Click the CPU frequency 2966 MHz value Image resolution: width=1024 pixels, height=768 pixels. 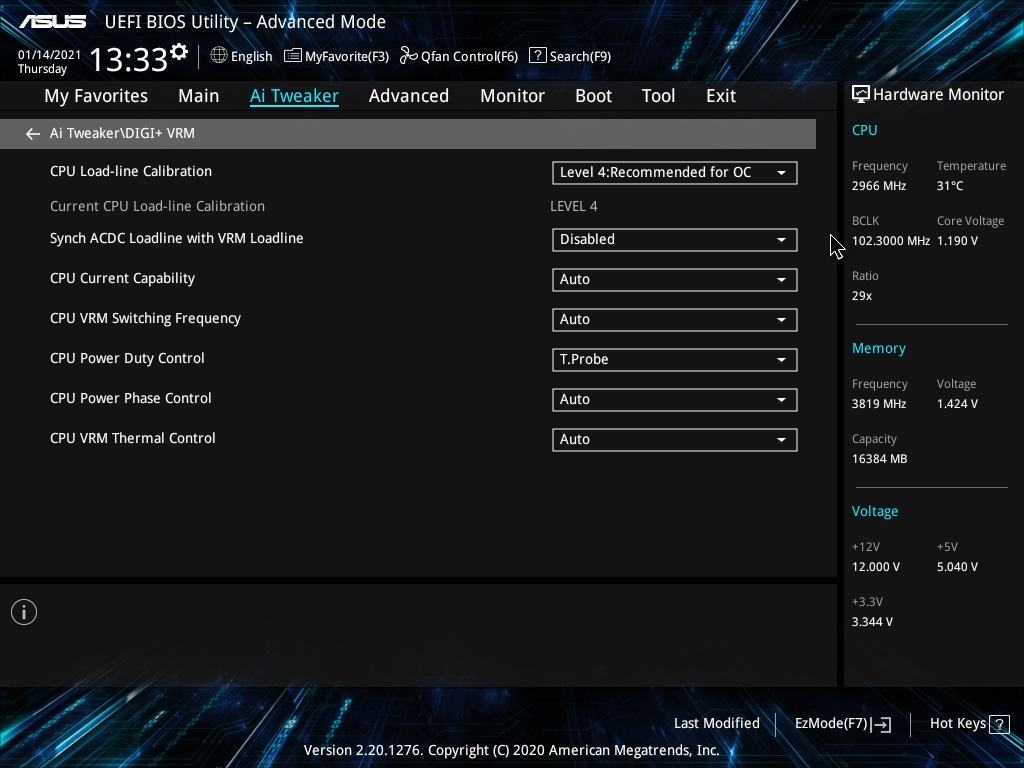[x=878, y=186]
